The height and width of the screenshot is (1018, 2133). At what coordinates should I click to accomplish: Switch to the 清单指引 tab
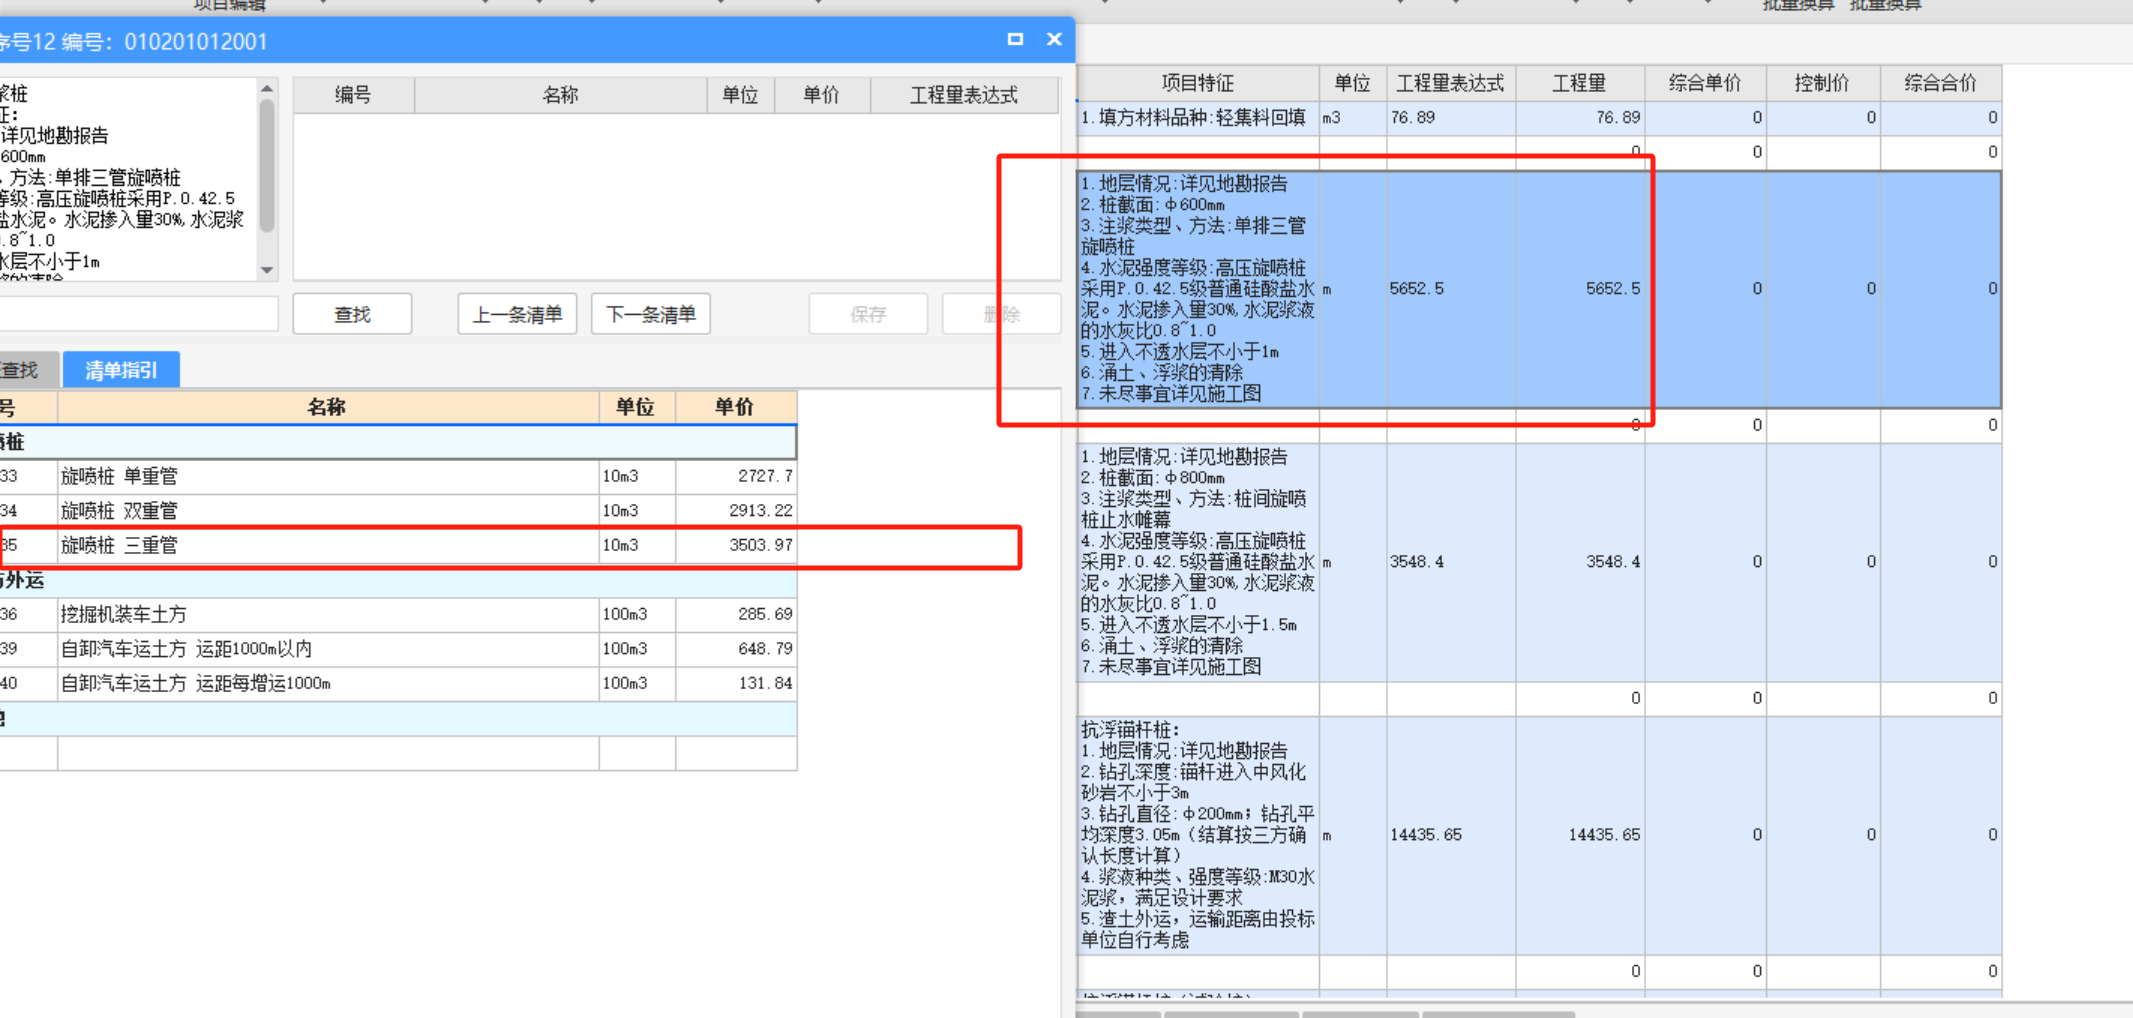coord(121,370)
